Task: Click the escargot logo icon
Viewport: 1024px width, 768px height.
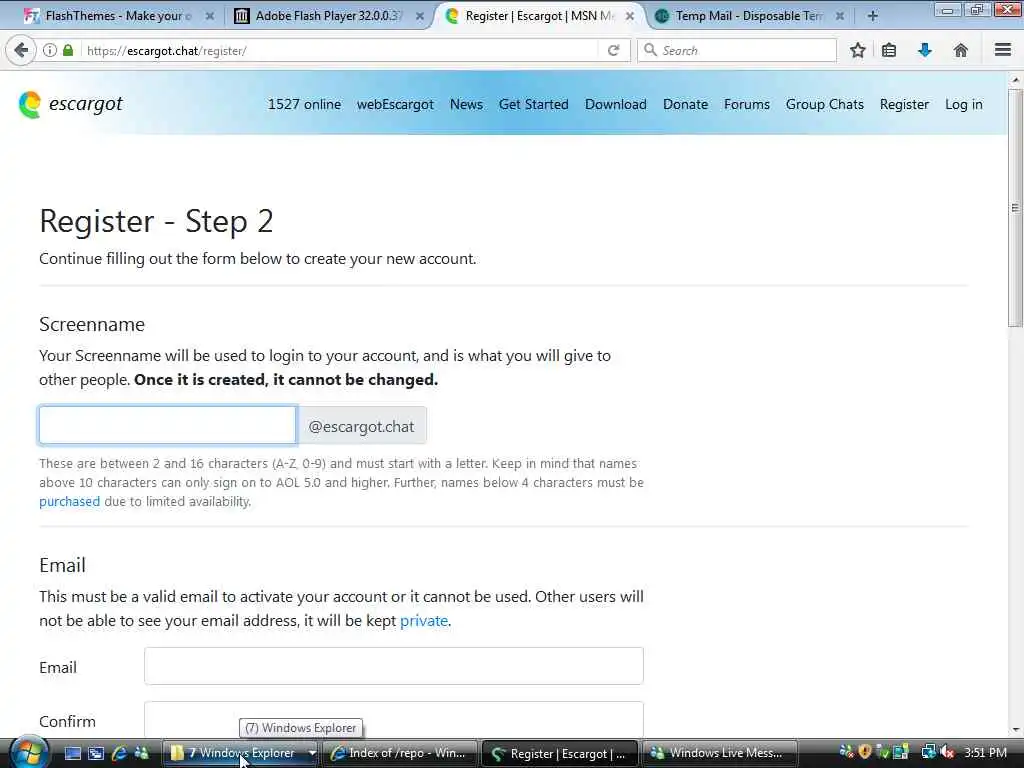Action: [30, 104]
